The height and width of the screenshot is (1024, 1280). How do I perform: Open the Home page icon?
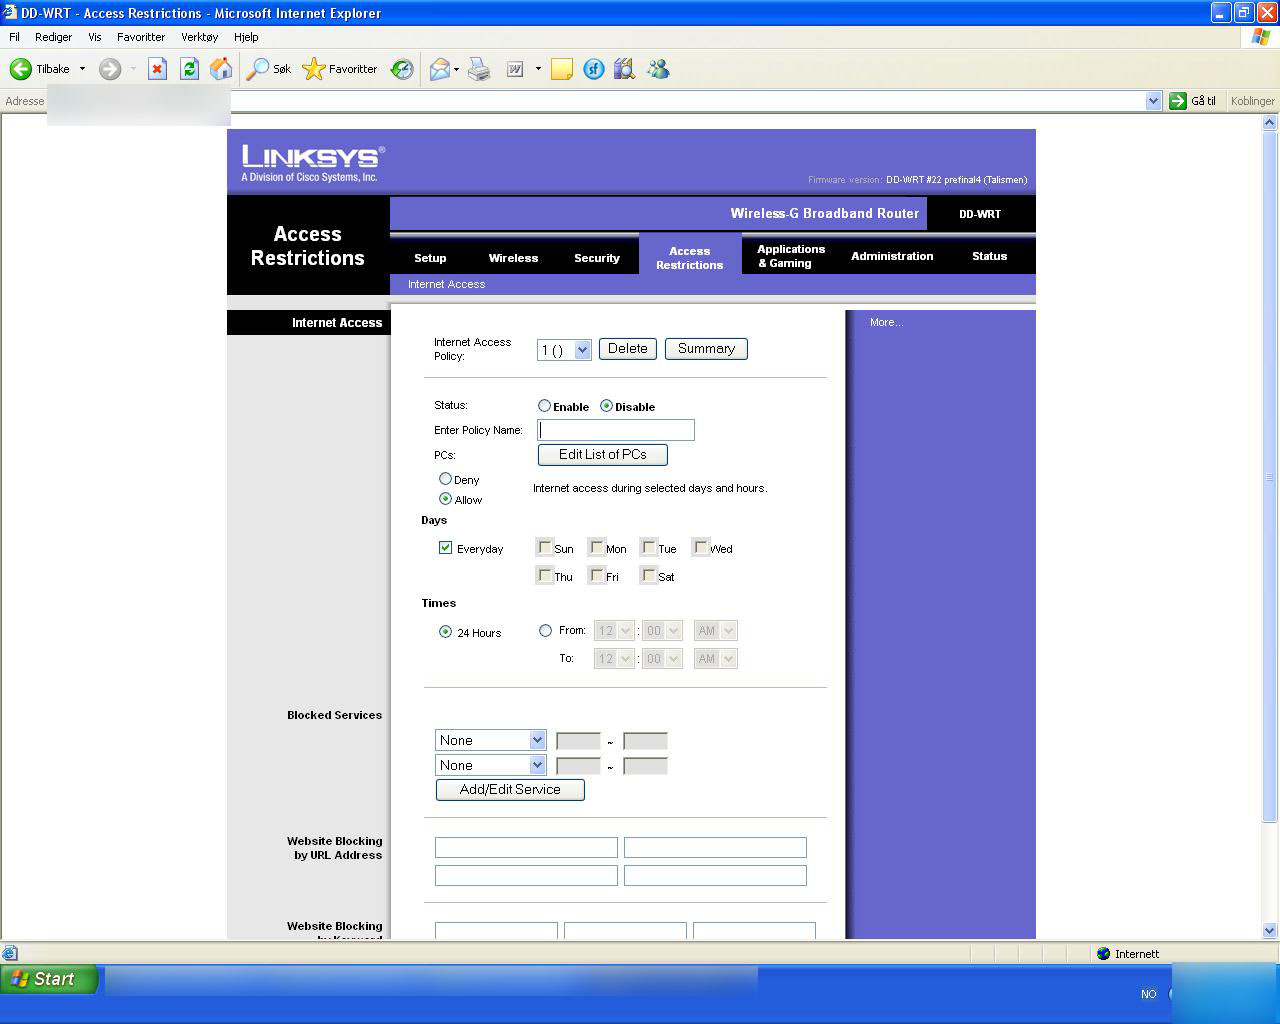pyautogui.click(x=221, y=69)
